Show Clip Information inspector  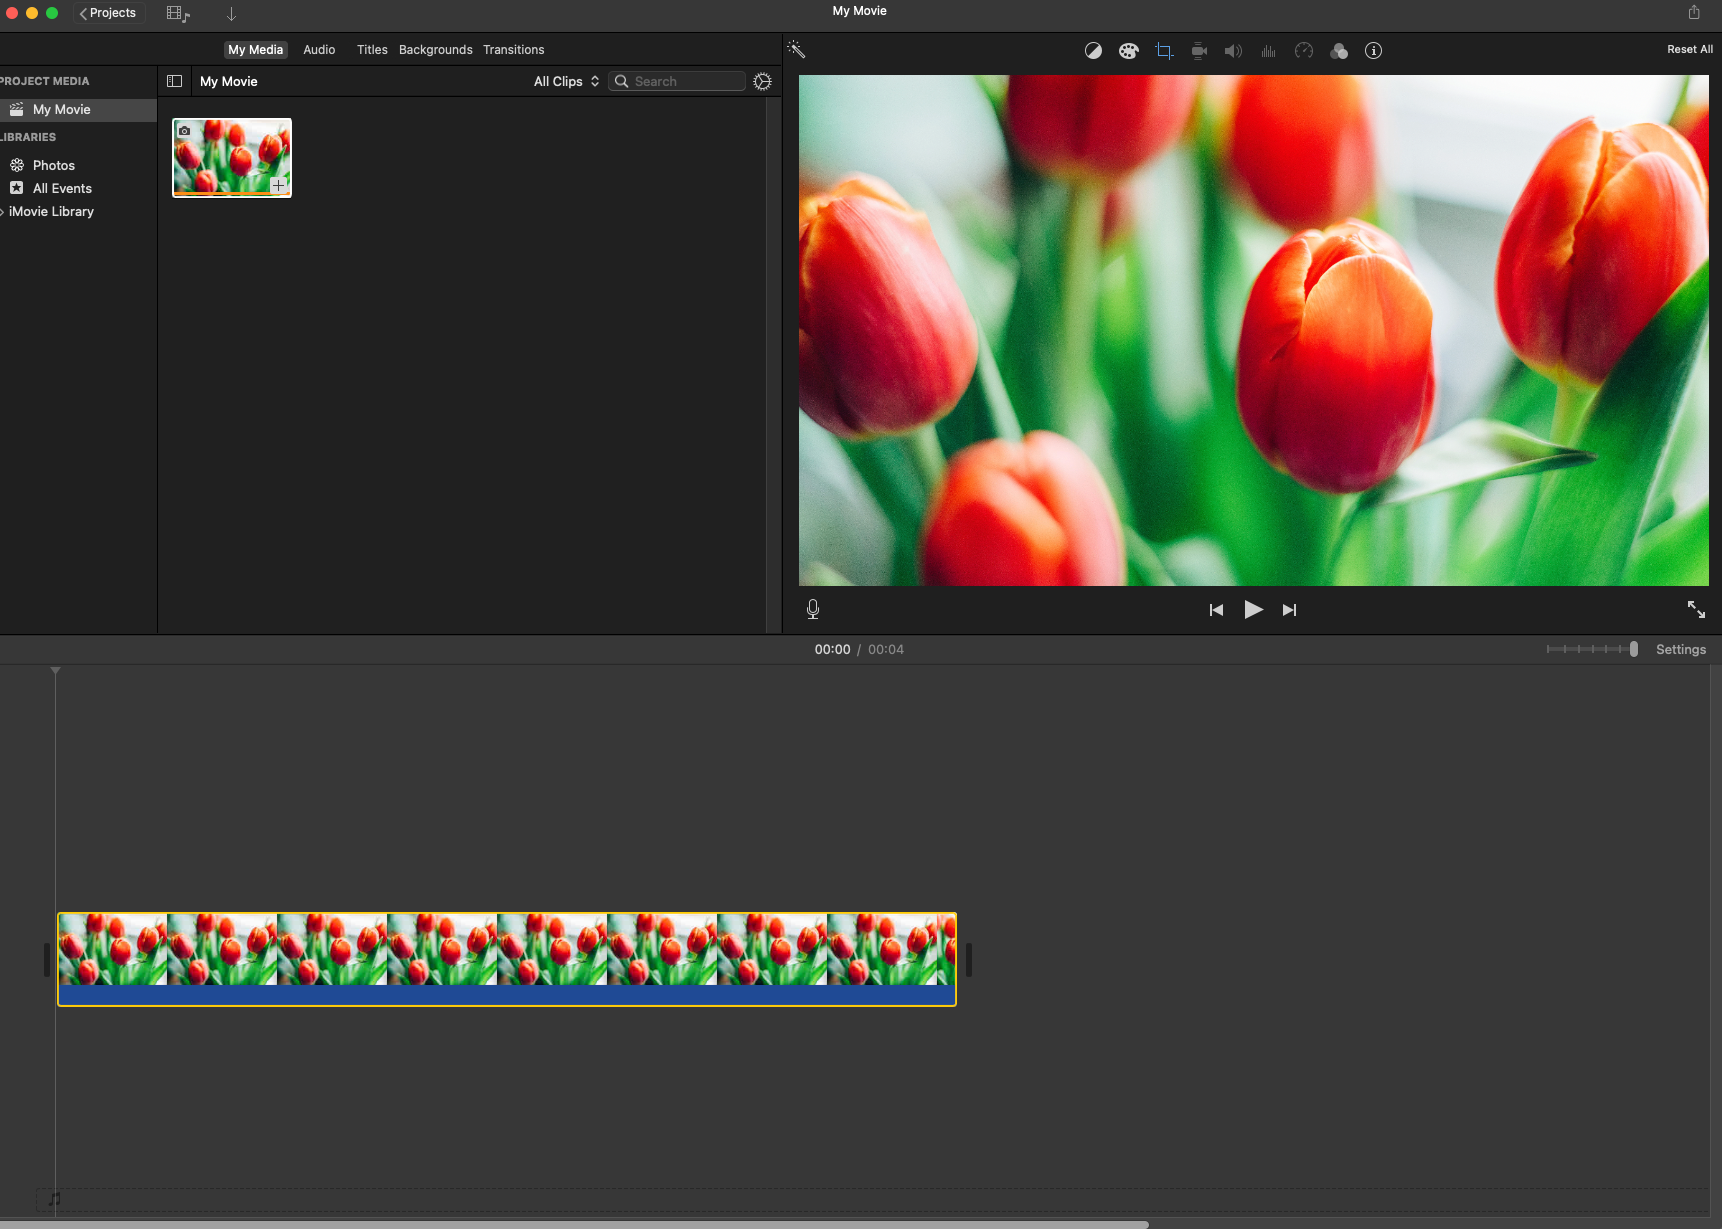(x=1373, y=51)
